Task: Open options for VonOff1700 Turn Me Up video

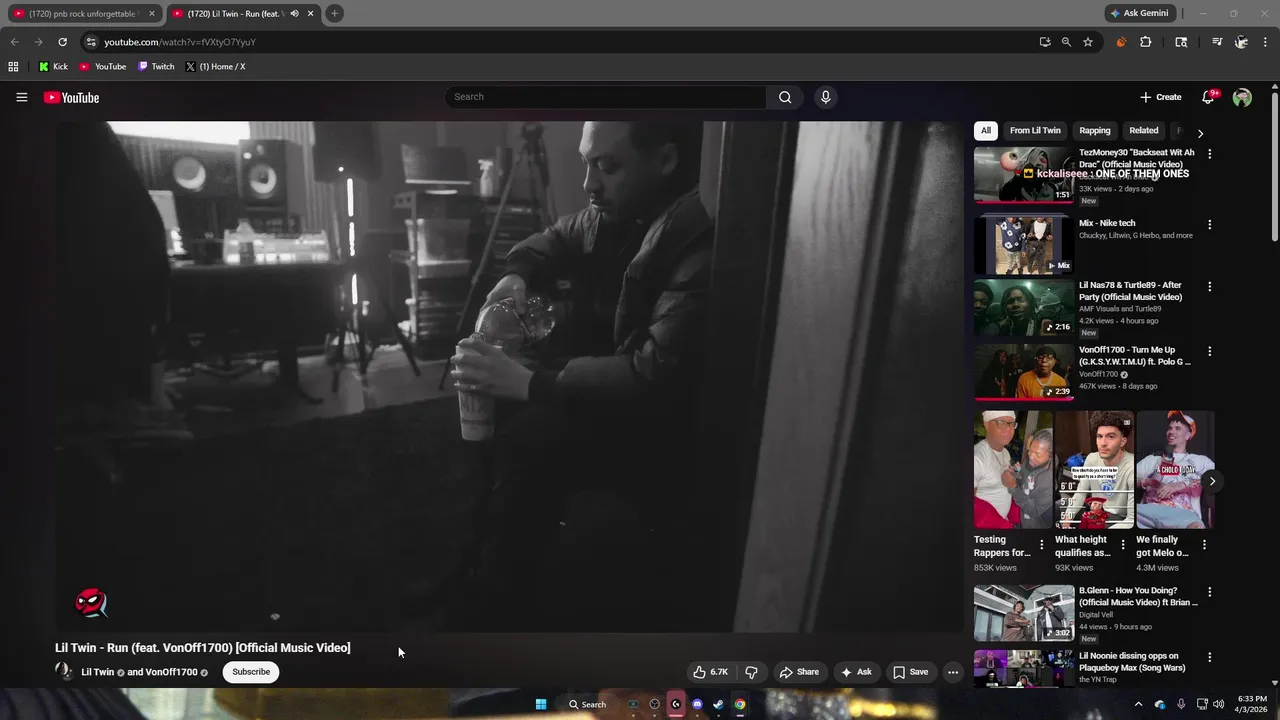Action: pyautogui.click(x=1209, y=352)
